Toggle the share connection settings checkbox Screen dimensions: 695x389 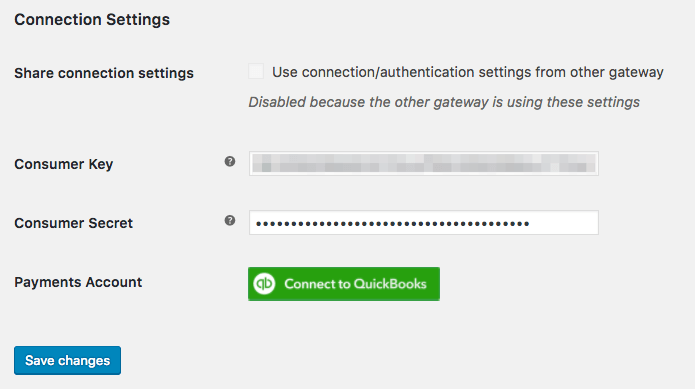point(256,71)
